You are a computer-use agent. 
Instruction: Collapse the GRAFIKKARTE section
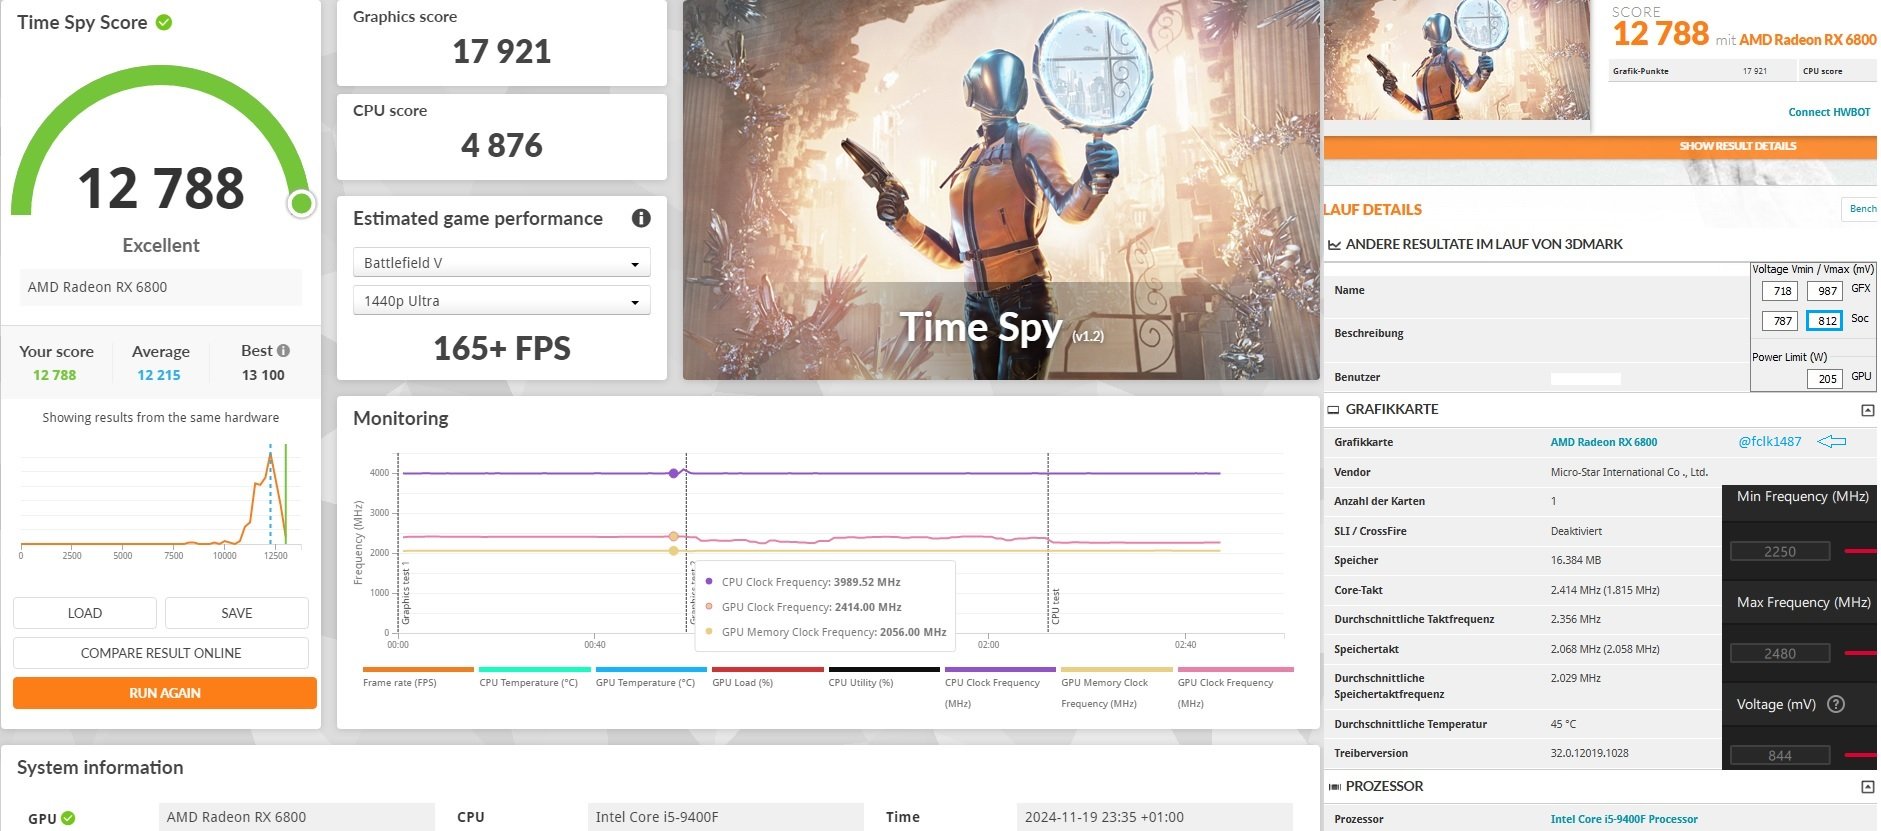(1867, 410)
